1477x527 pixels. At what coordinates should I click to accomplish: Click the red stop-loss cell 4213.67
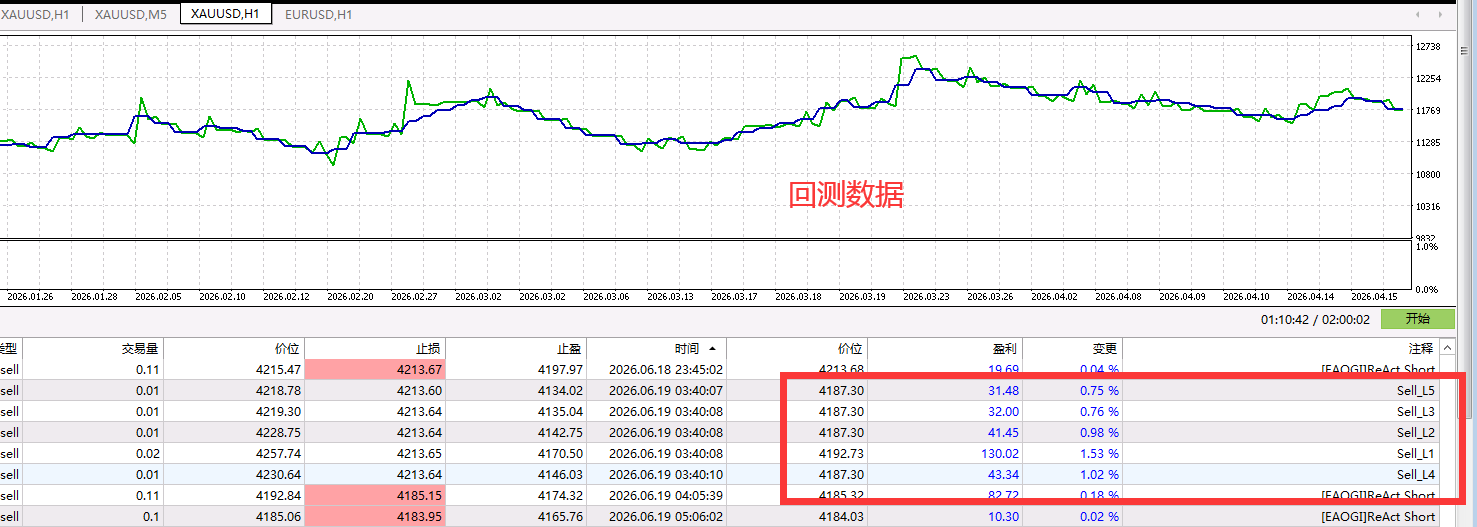point(375,369)
